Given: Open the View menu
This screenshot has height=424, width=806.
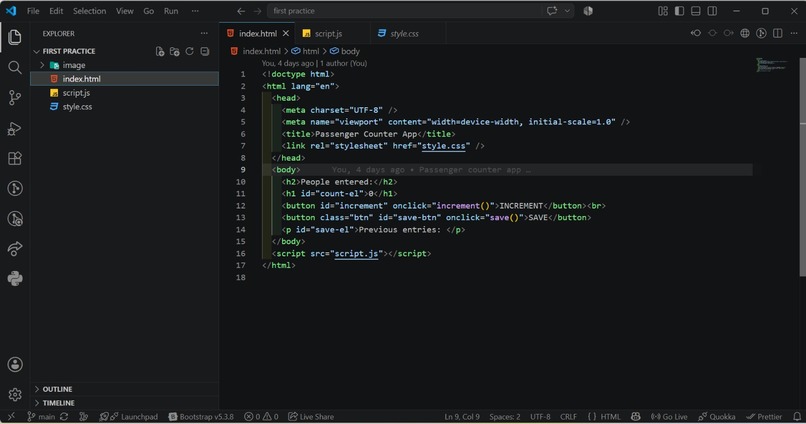Looking at the screenshot, I should click(x=124, y=11).
